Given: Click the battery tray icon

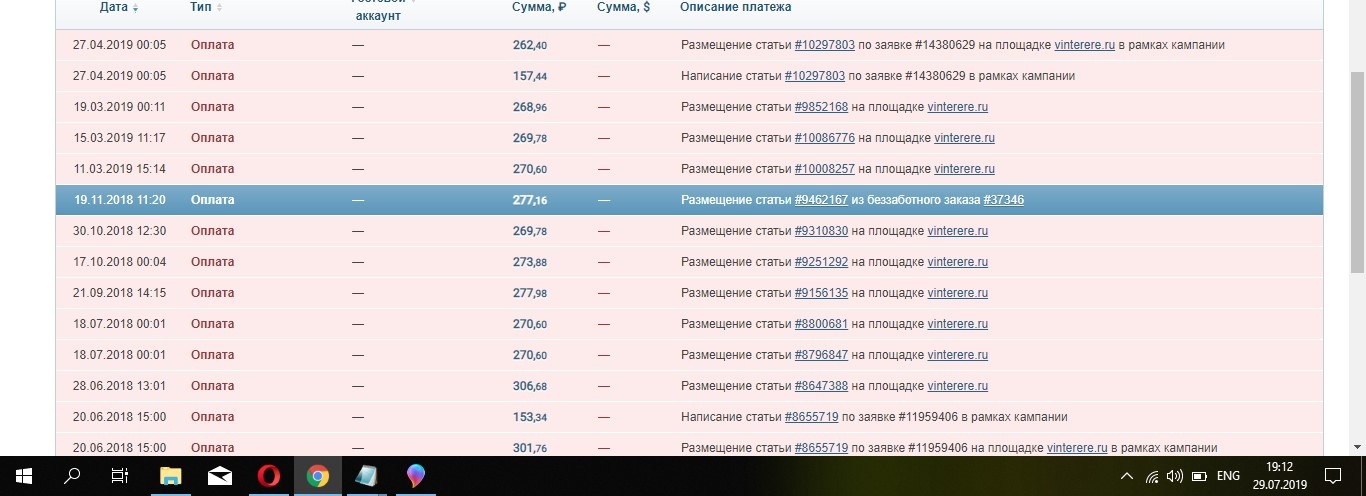Looking at the screenshot, I should click(x=1200, y=476).
